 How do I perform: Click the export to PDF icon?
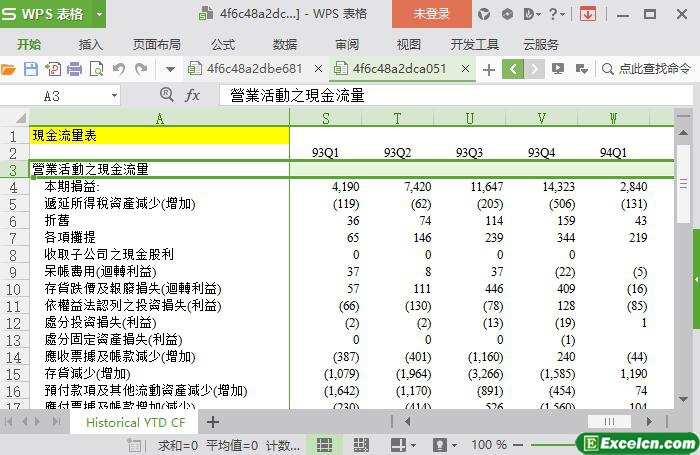(x=53, y=69)
